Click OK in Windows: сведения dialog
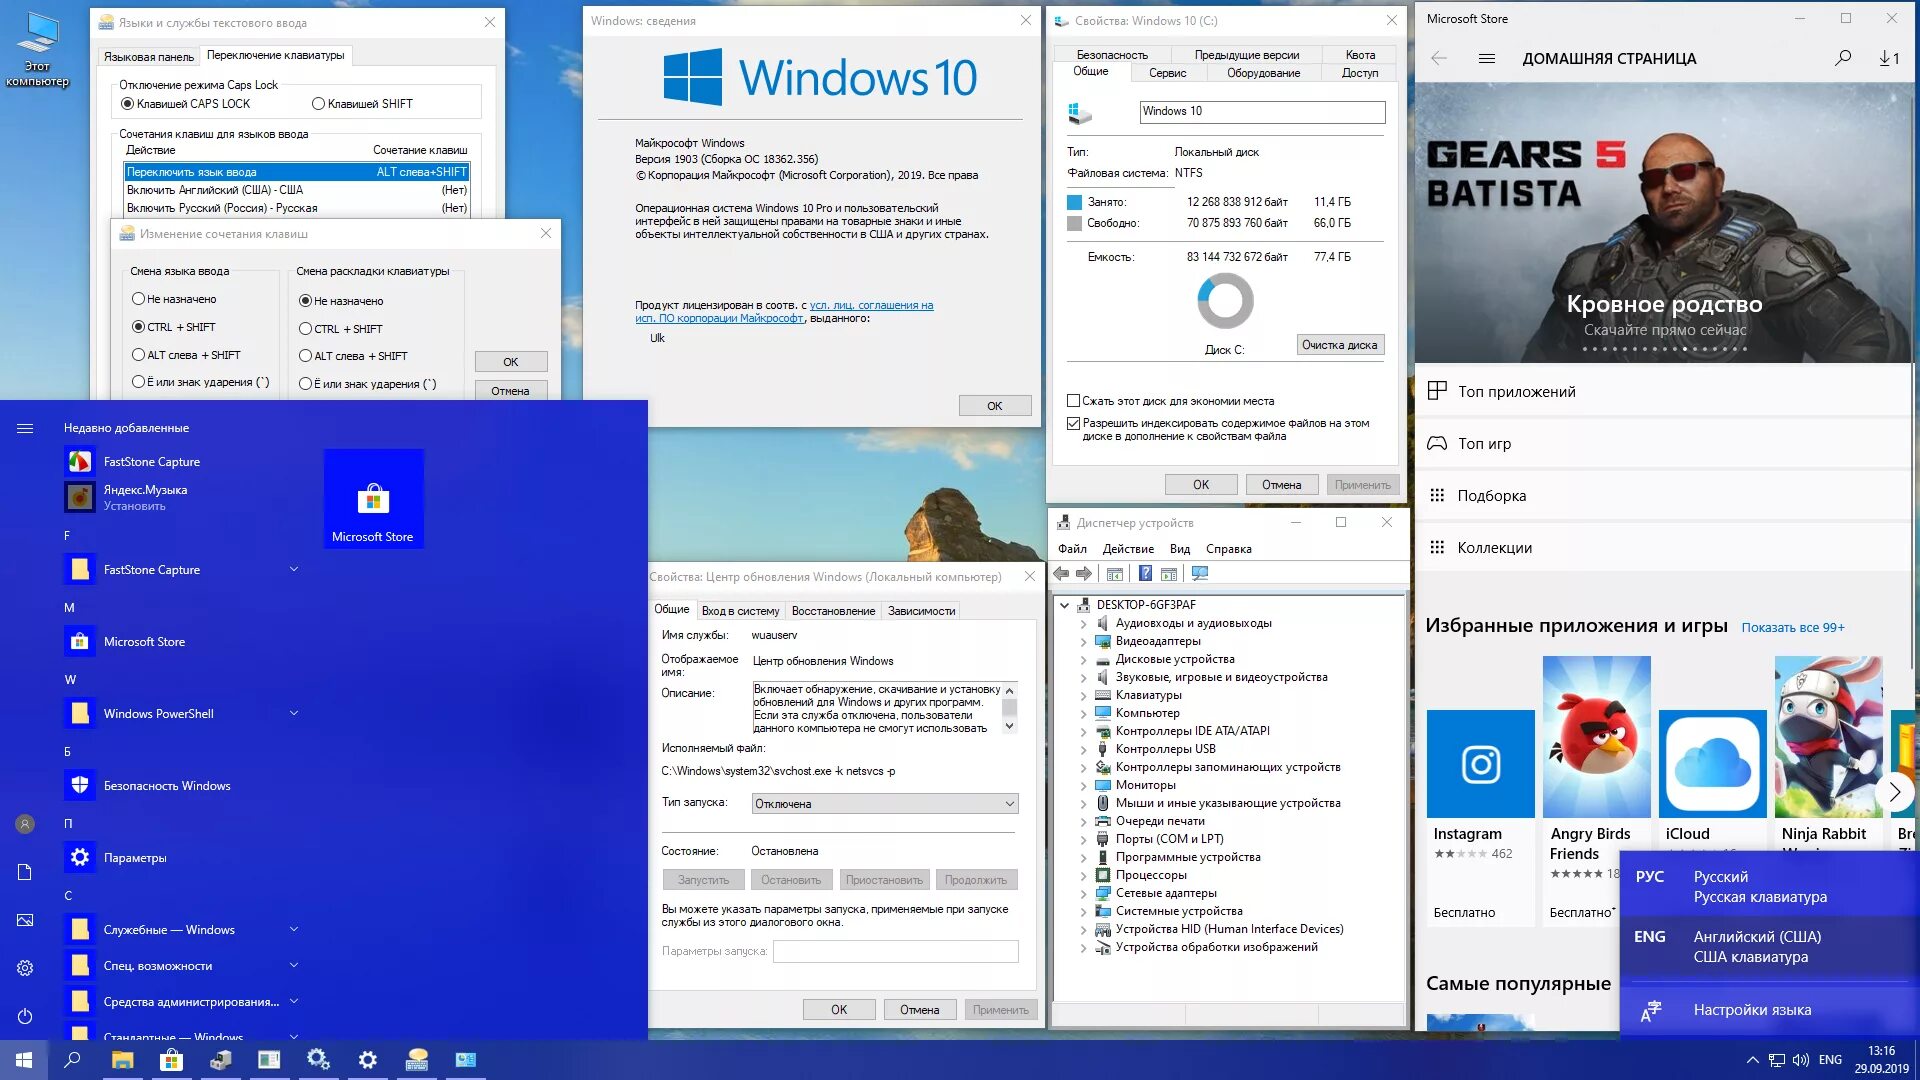This screenshot has width=1920, height=1080. (994, 406)
